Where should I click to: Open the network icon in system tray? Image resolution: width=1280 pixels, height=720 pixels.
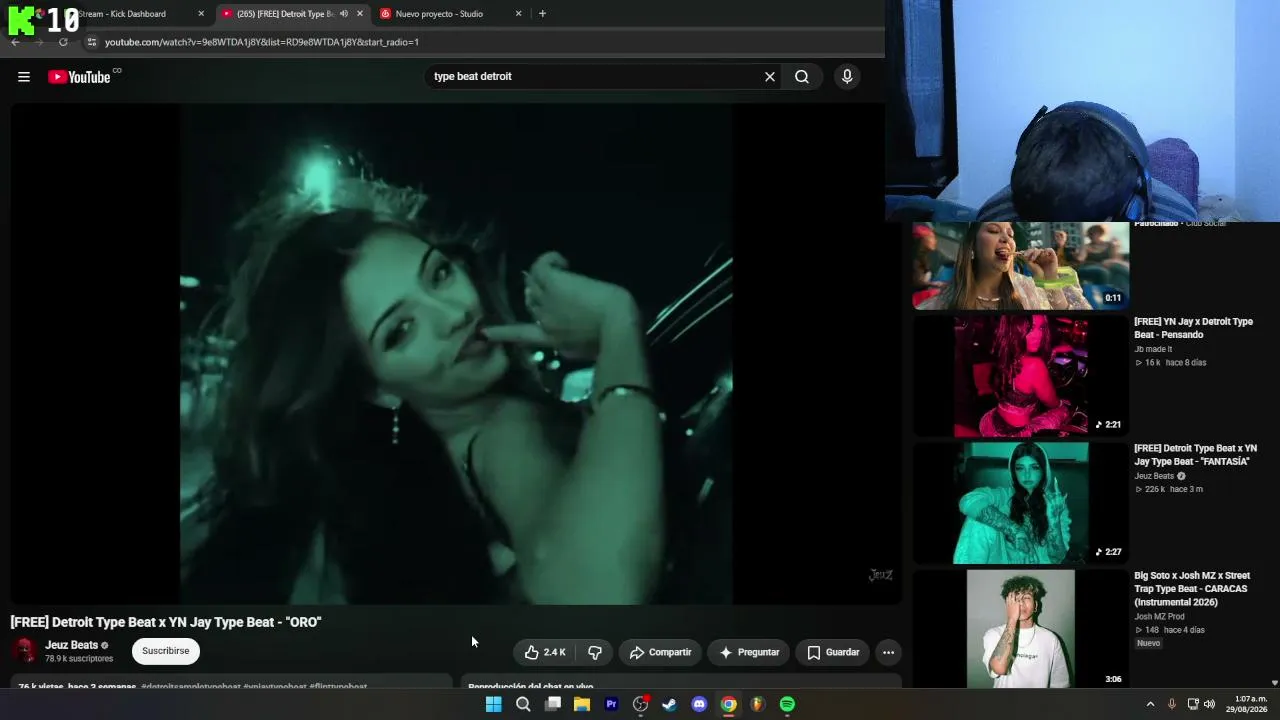pos(1193,704)
